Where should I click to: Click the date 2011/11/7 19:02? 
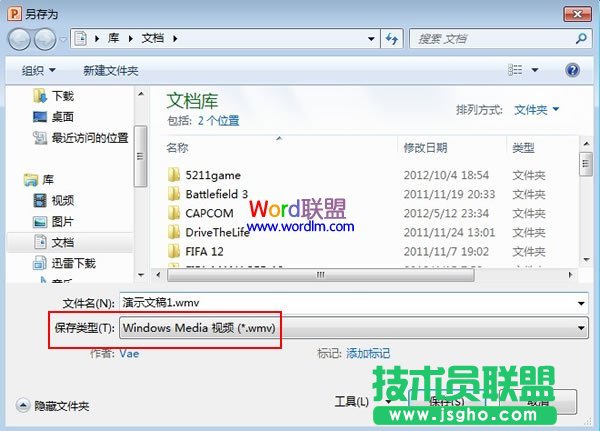[x=446, y=251]
